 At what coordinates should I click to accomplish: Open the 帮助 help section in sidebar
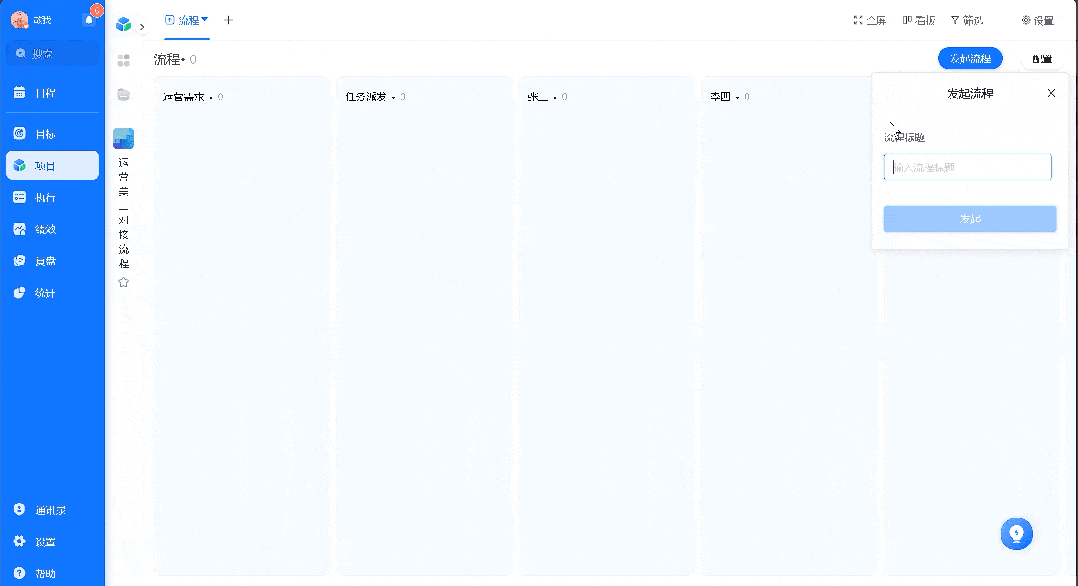tap(52, 575)
